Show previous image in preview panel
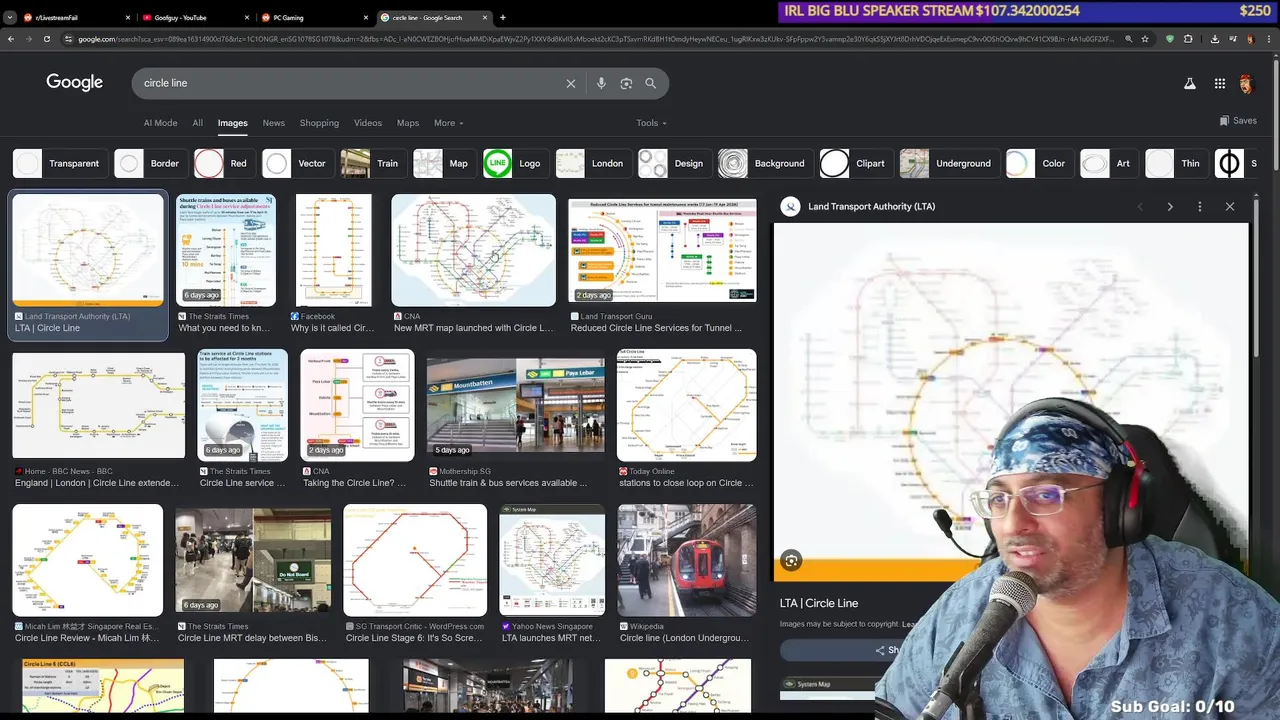Screen dimensions: 1280x720 1140,207
